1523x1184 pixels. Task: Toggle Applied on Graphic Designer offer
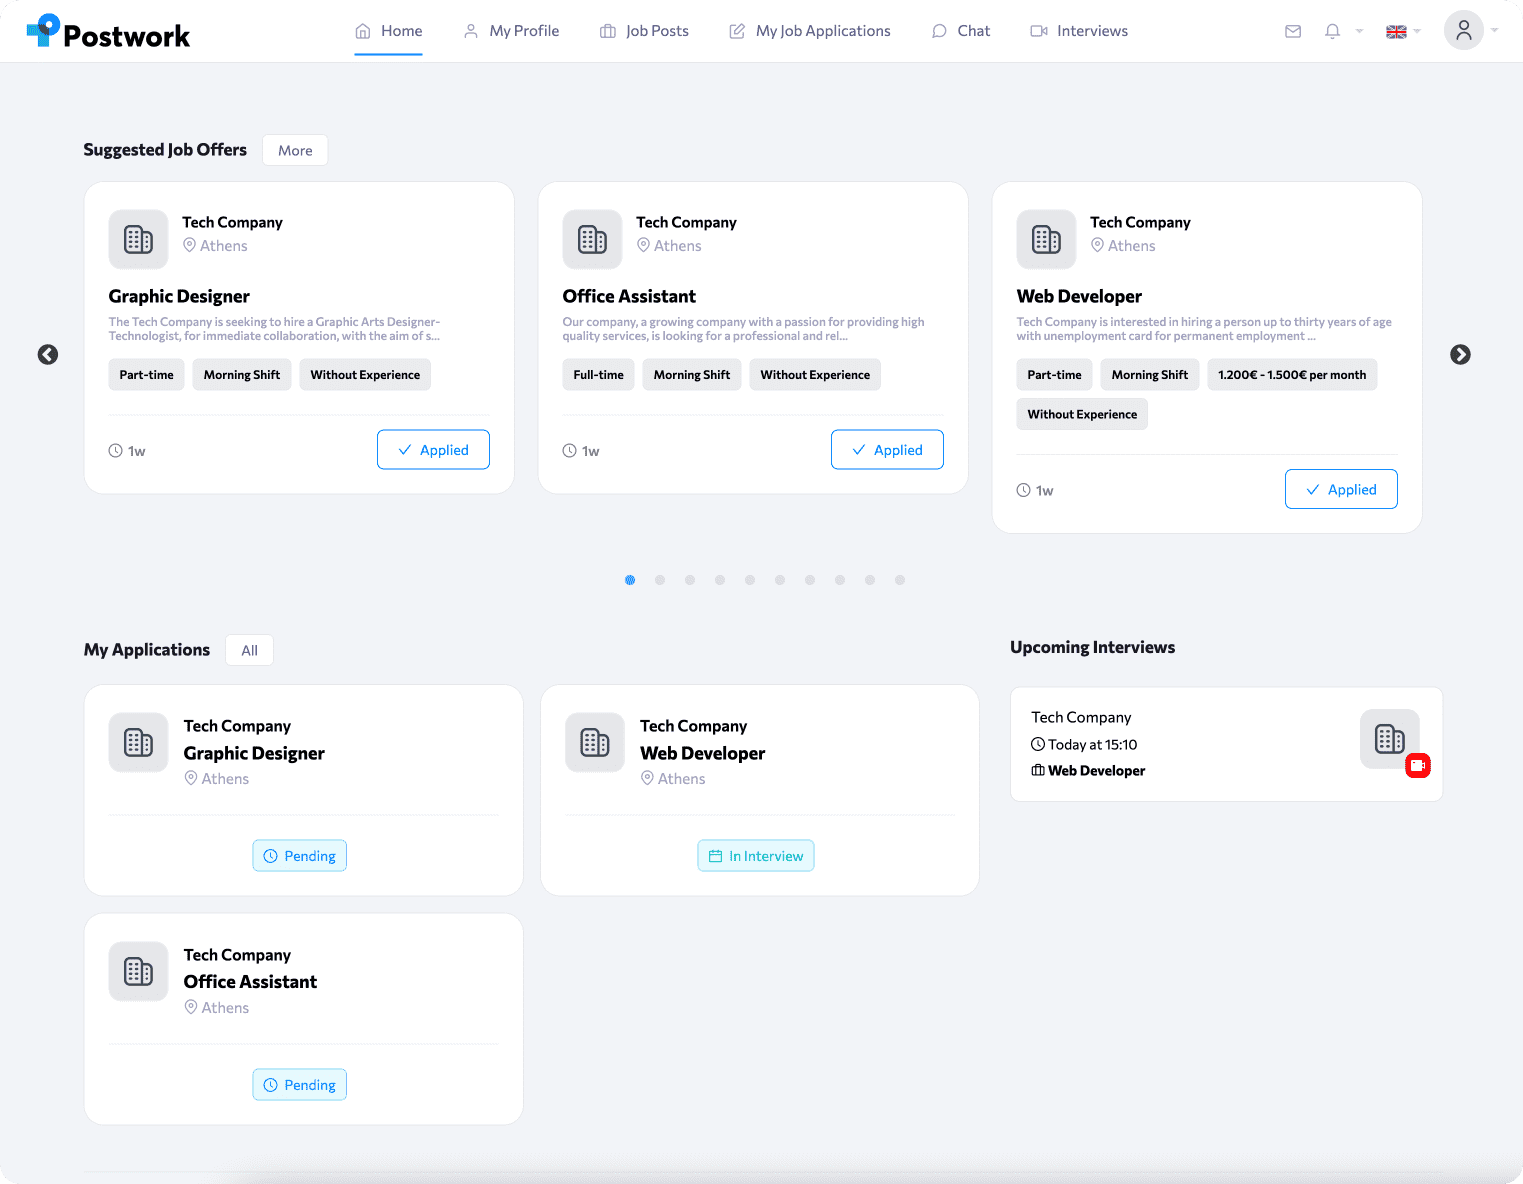[433, 450]
